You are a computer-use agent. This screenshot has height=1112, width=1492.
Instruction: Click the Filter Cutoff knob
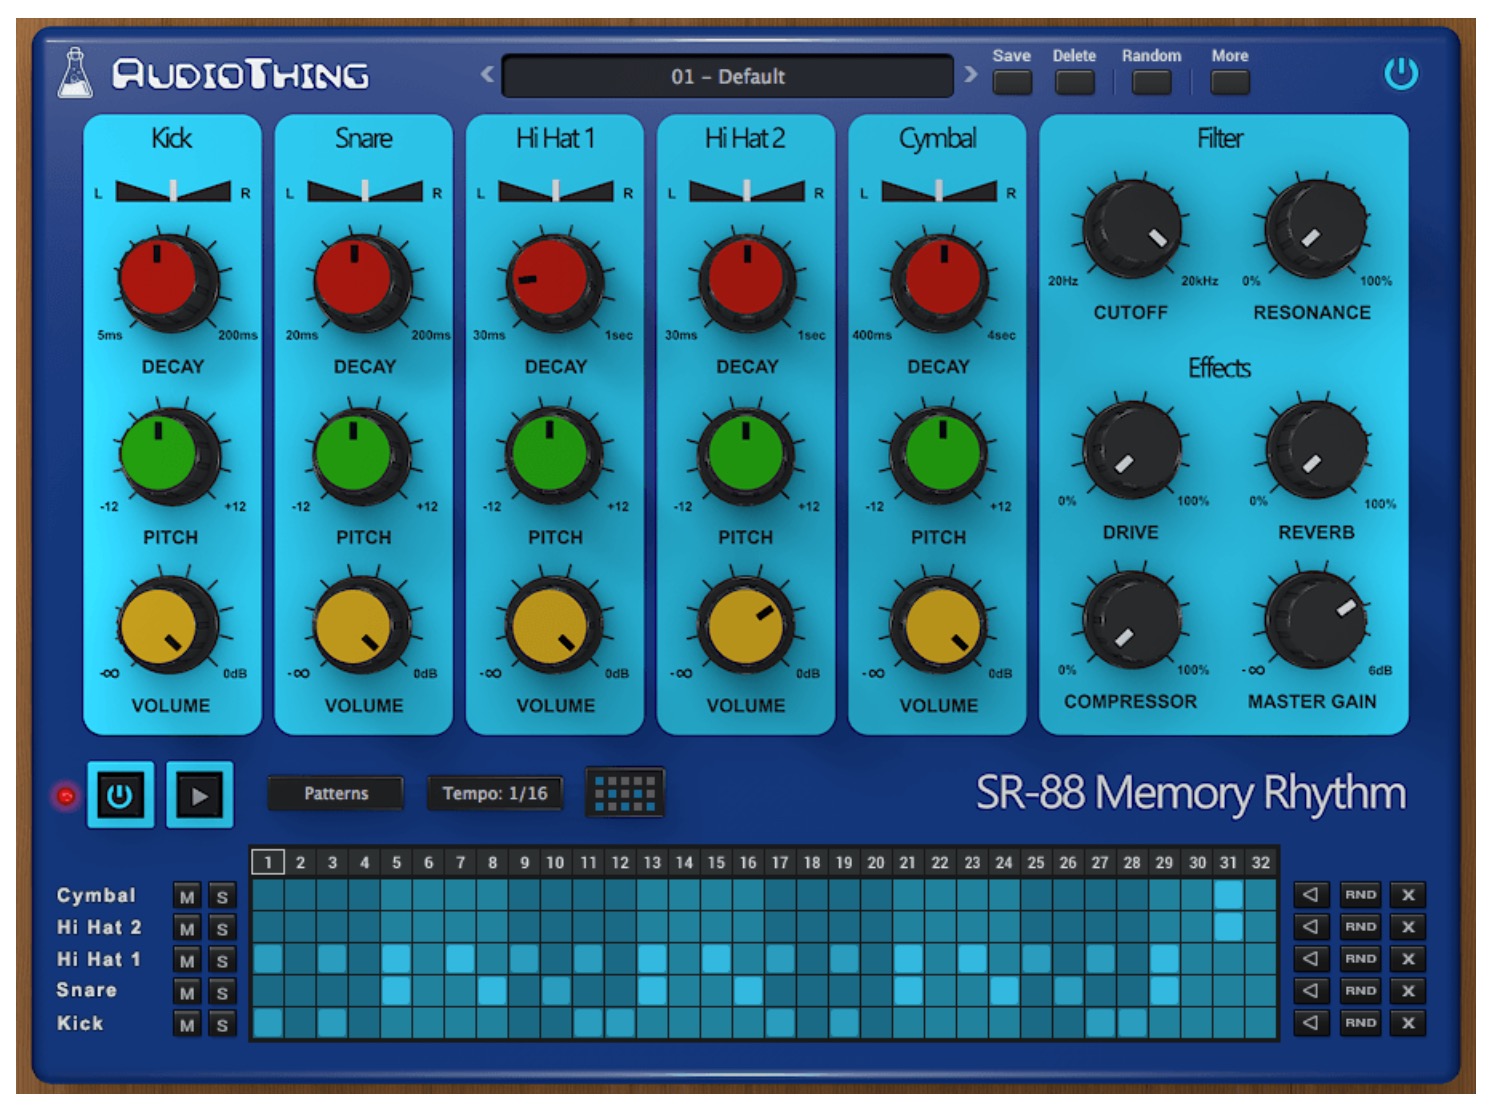[x=1132, y=229]
